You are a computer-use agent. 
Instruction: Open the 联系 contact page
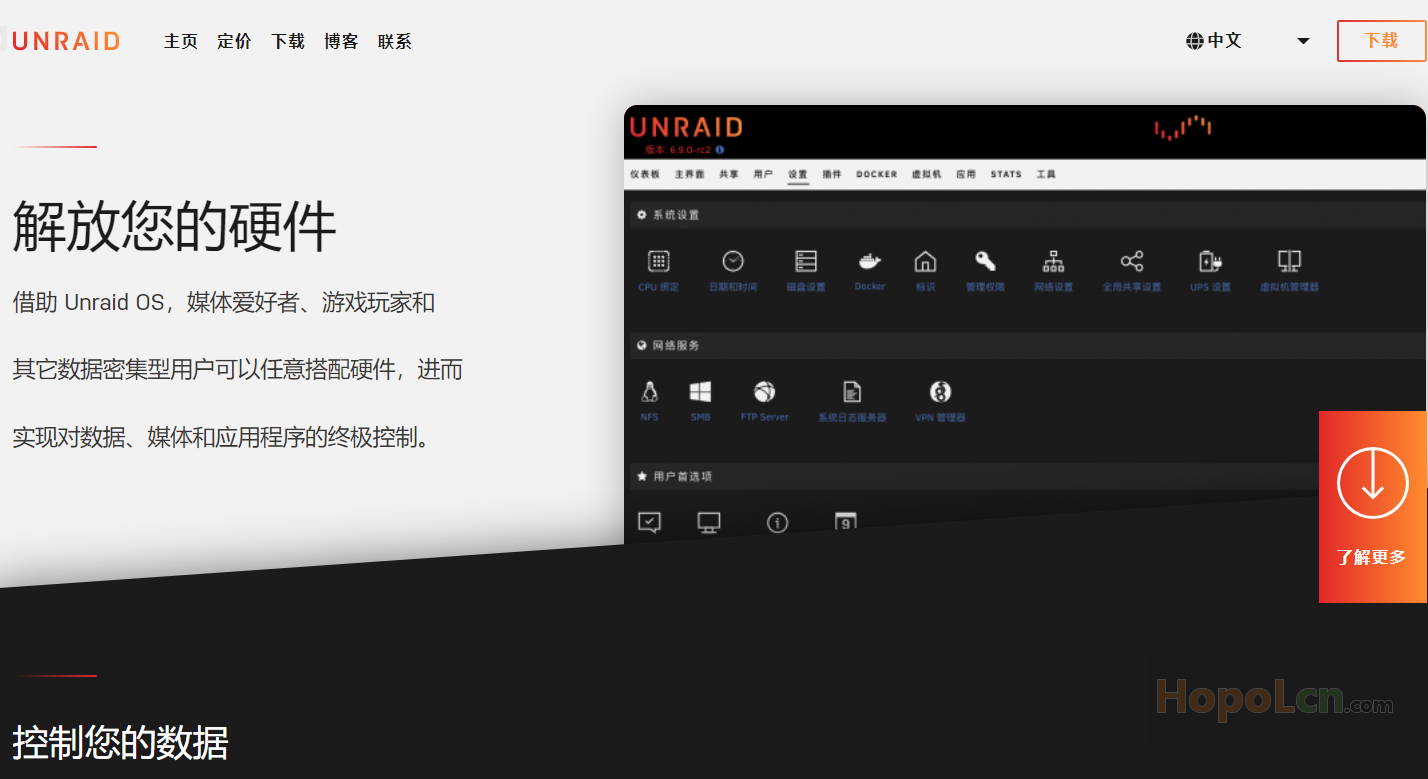point(395,41)
